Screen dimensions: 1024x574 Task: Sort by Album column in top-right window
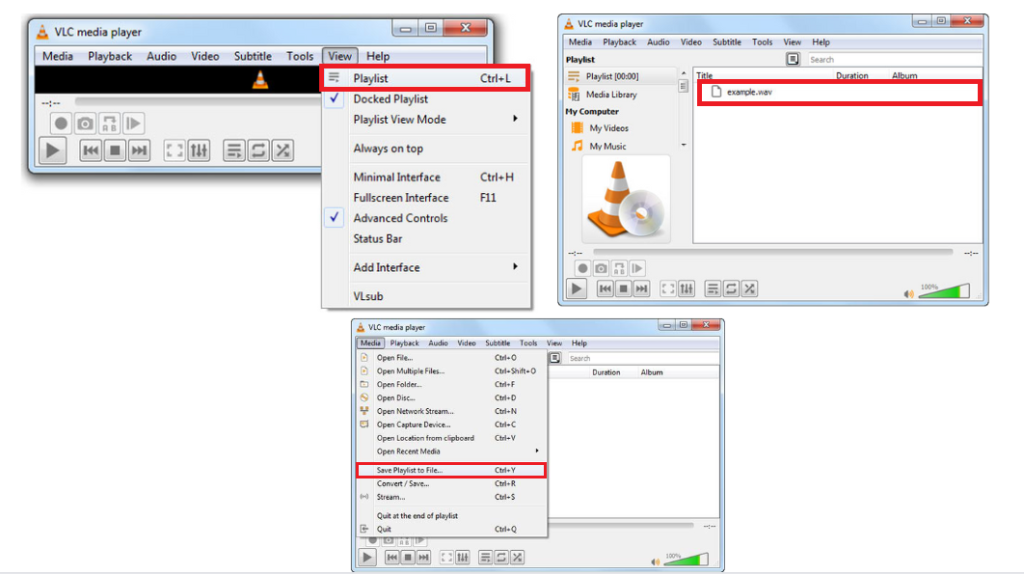pos(904,76)
